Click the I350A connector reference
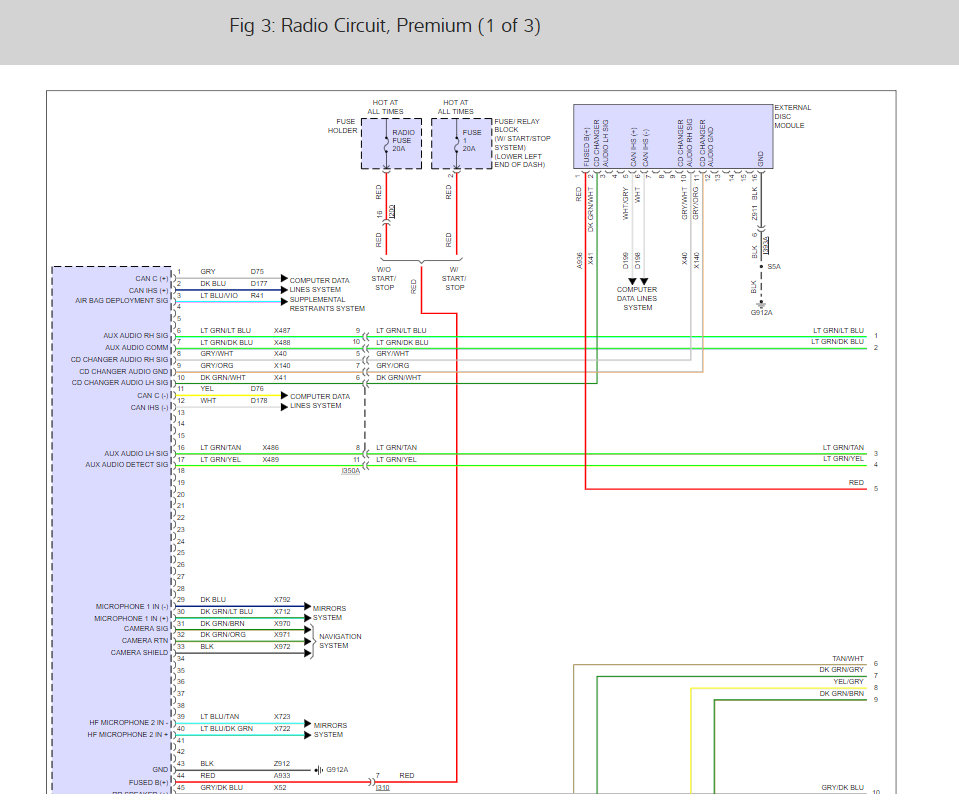Screen dimensions: 959x811 click(350, 471)
